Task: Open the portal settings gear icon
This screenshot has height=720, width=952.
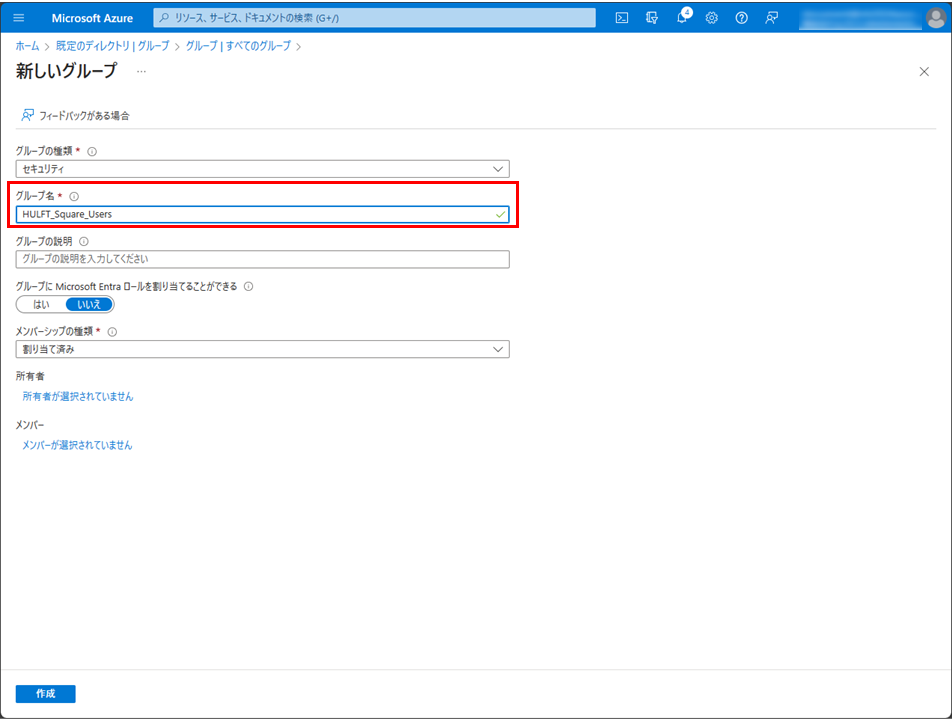Action: 712,18
